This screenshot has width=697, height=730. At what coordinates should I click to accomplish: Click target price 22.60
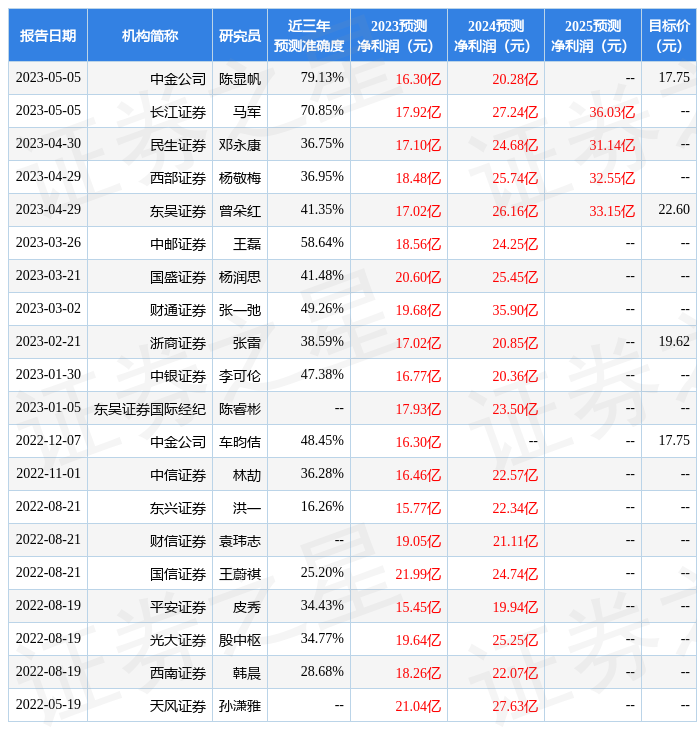[x=674, y=210]
